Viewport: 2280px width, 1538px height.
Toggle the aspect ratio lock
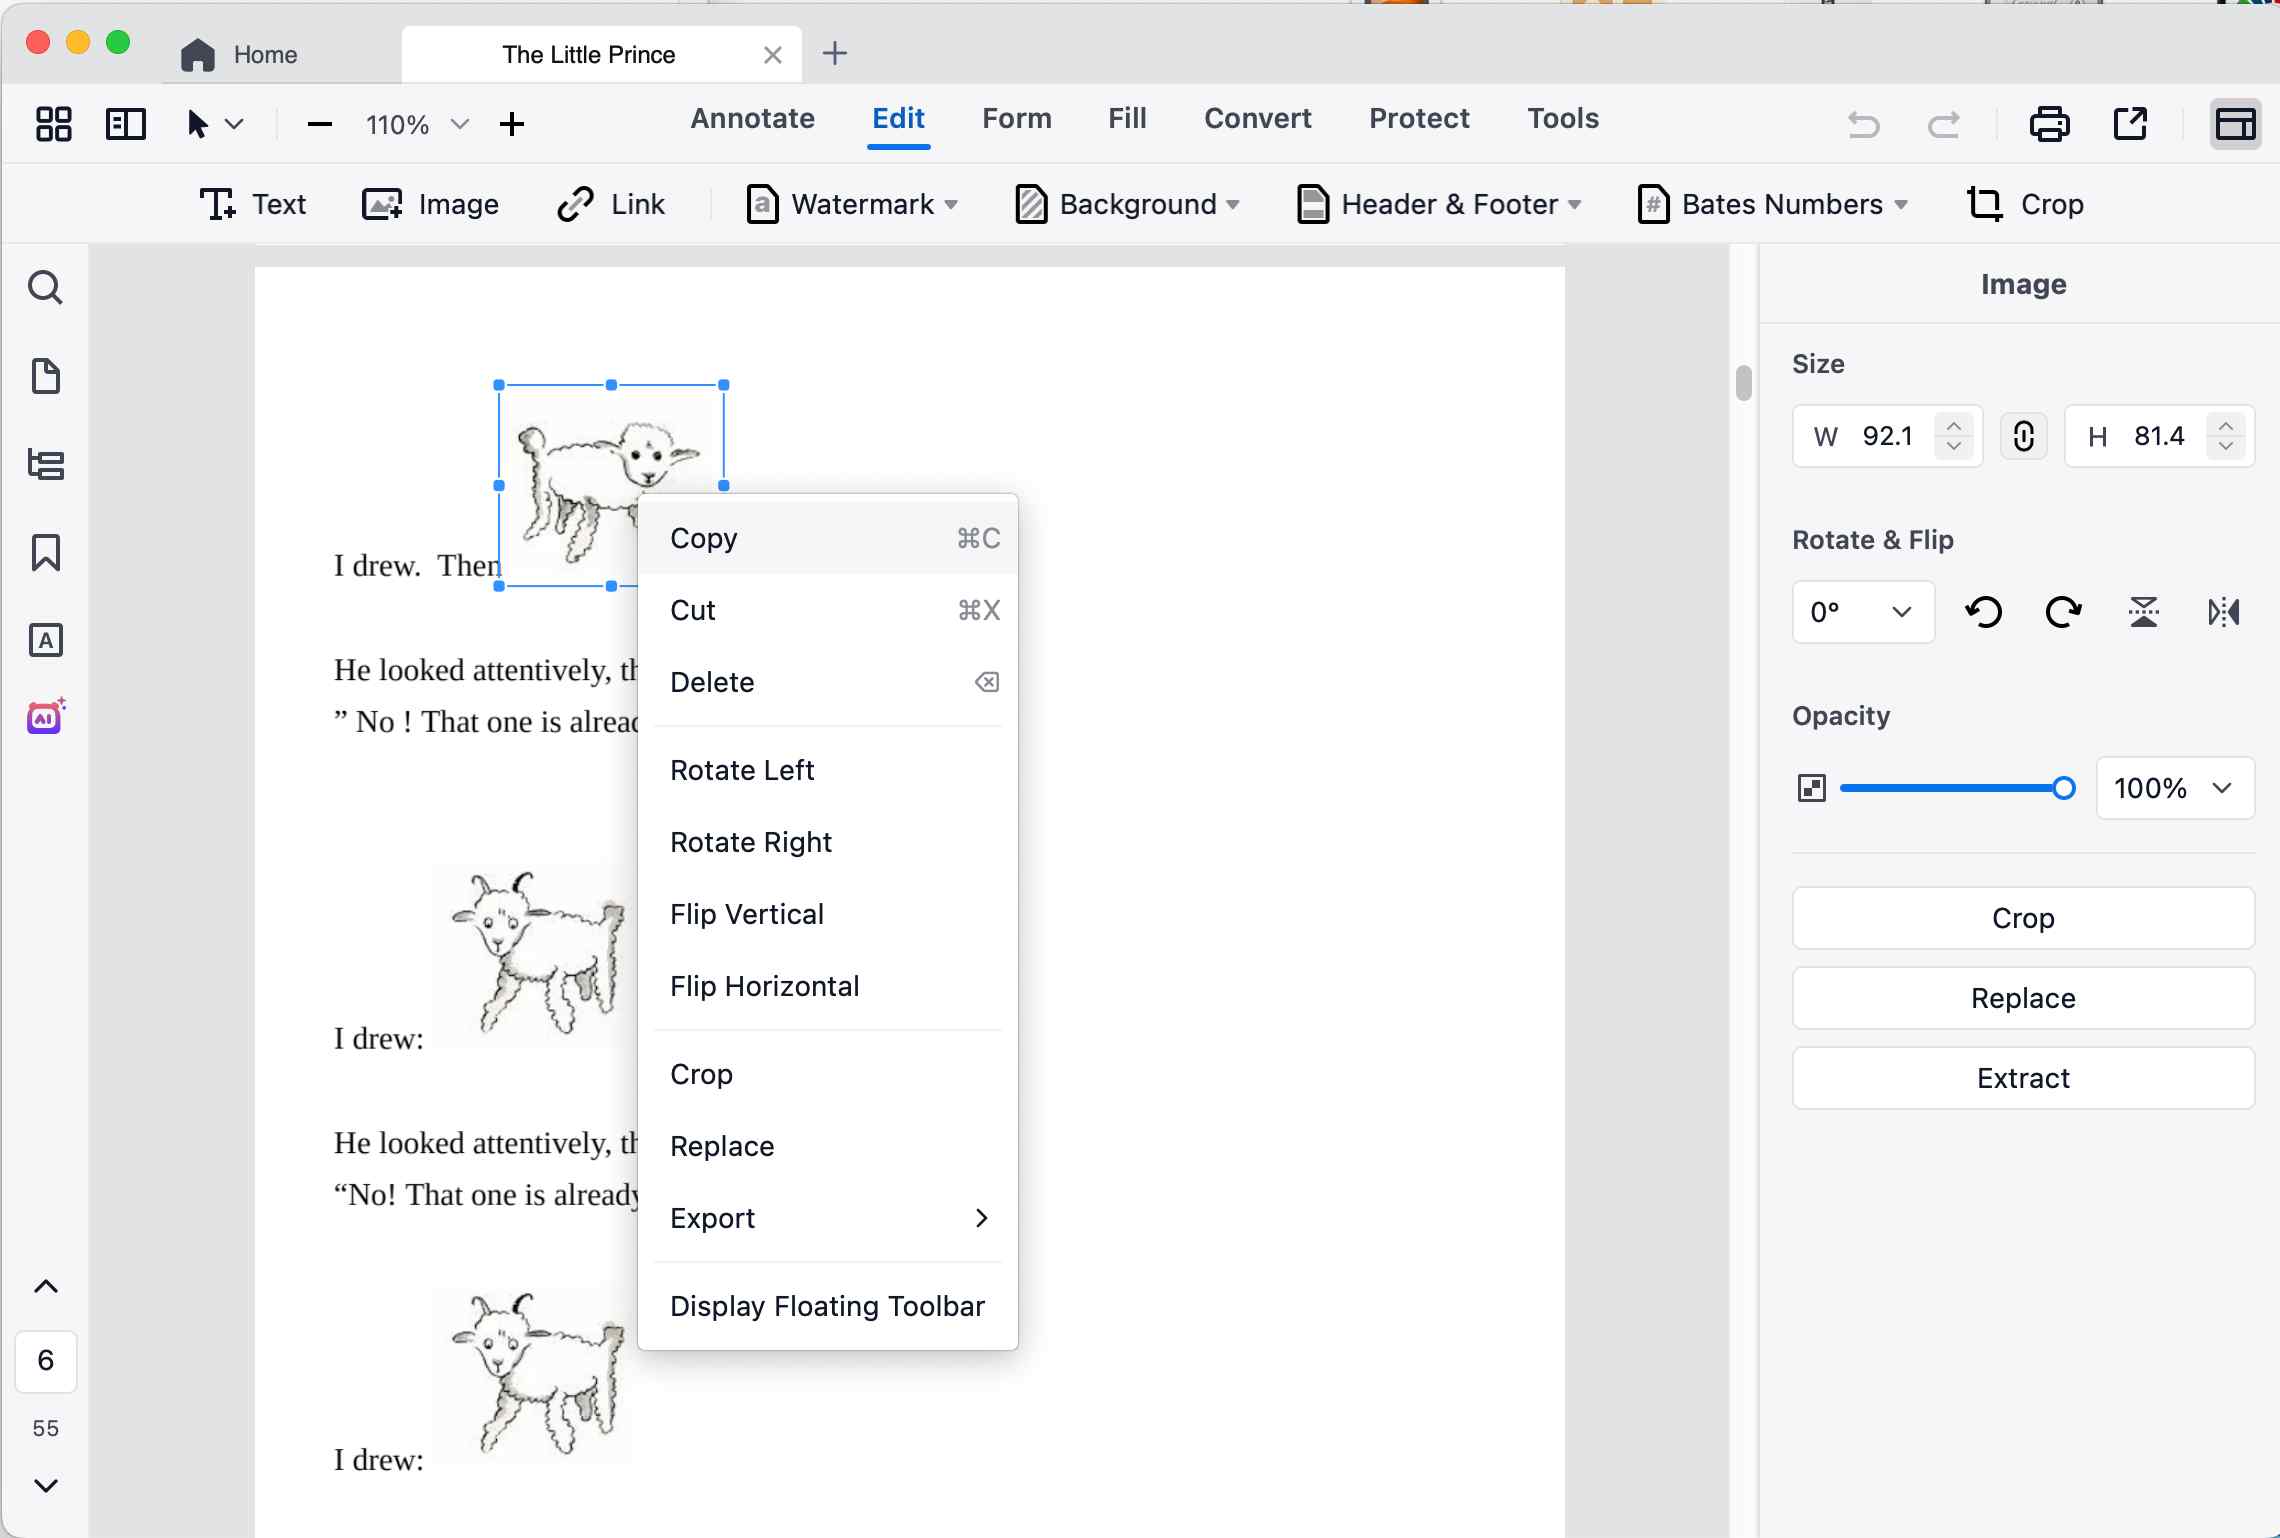[x=2023, y=436]
